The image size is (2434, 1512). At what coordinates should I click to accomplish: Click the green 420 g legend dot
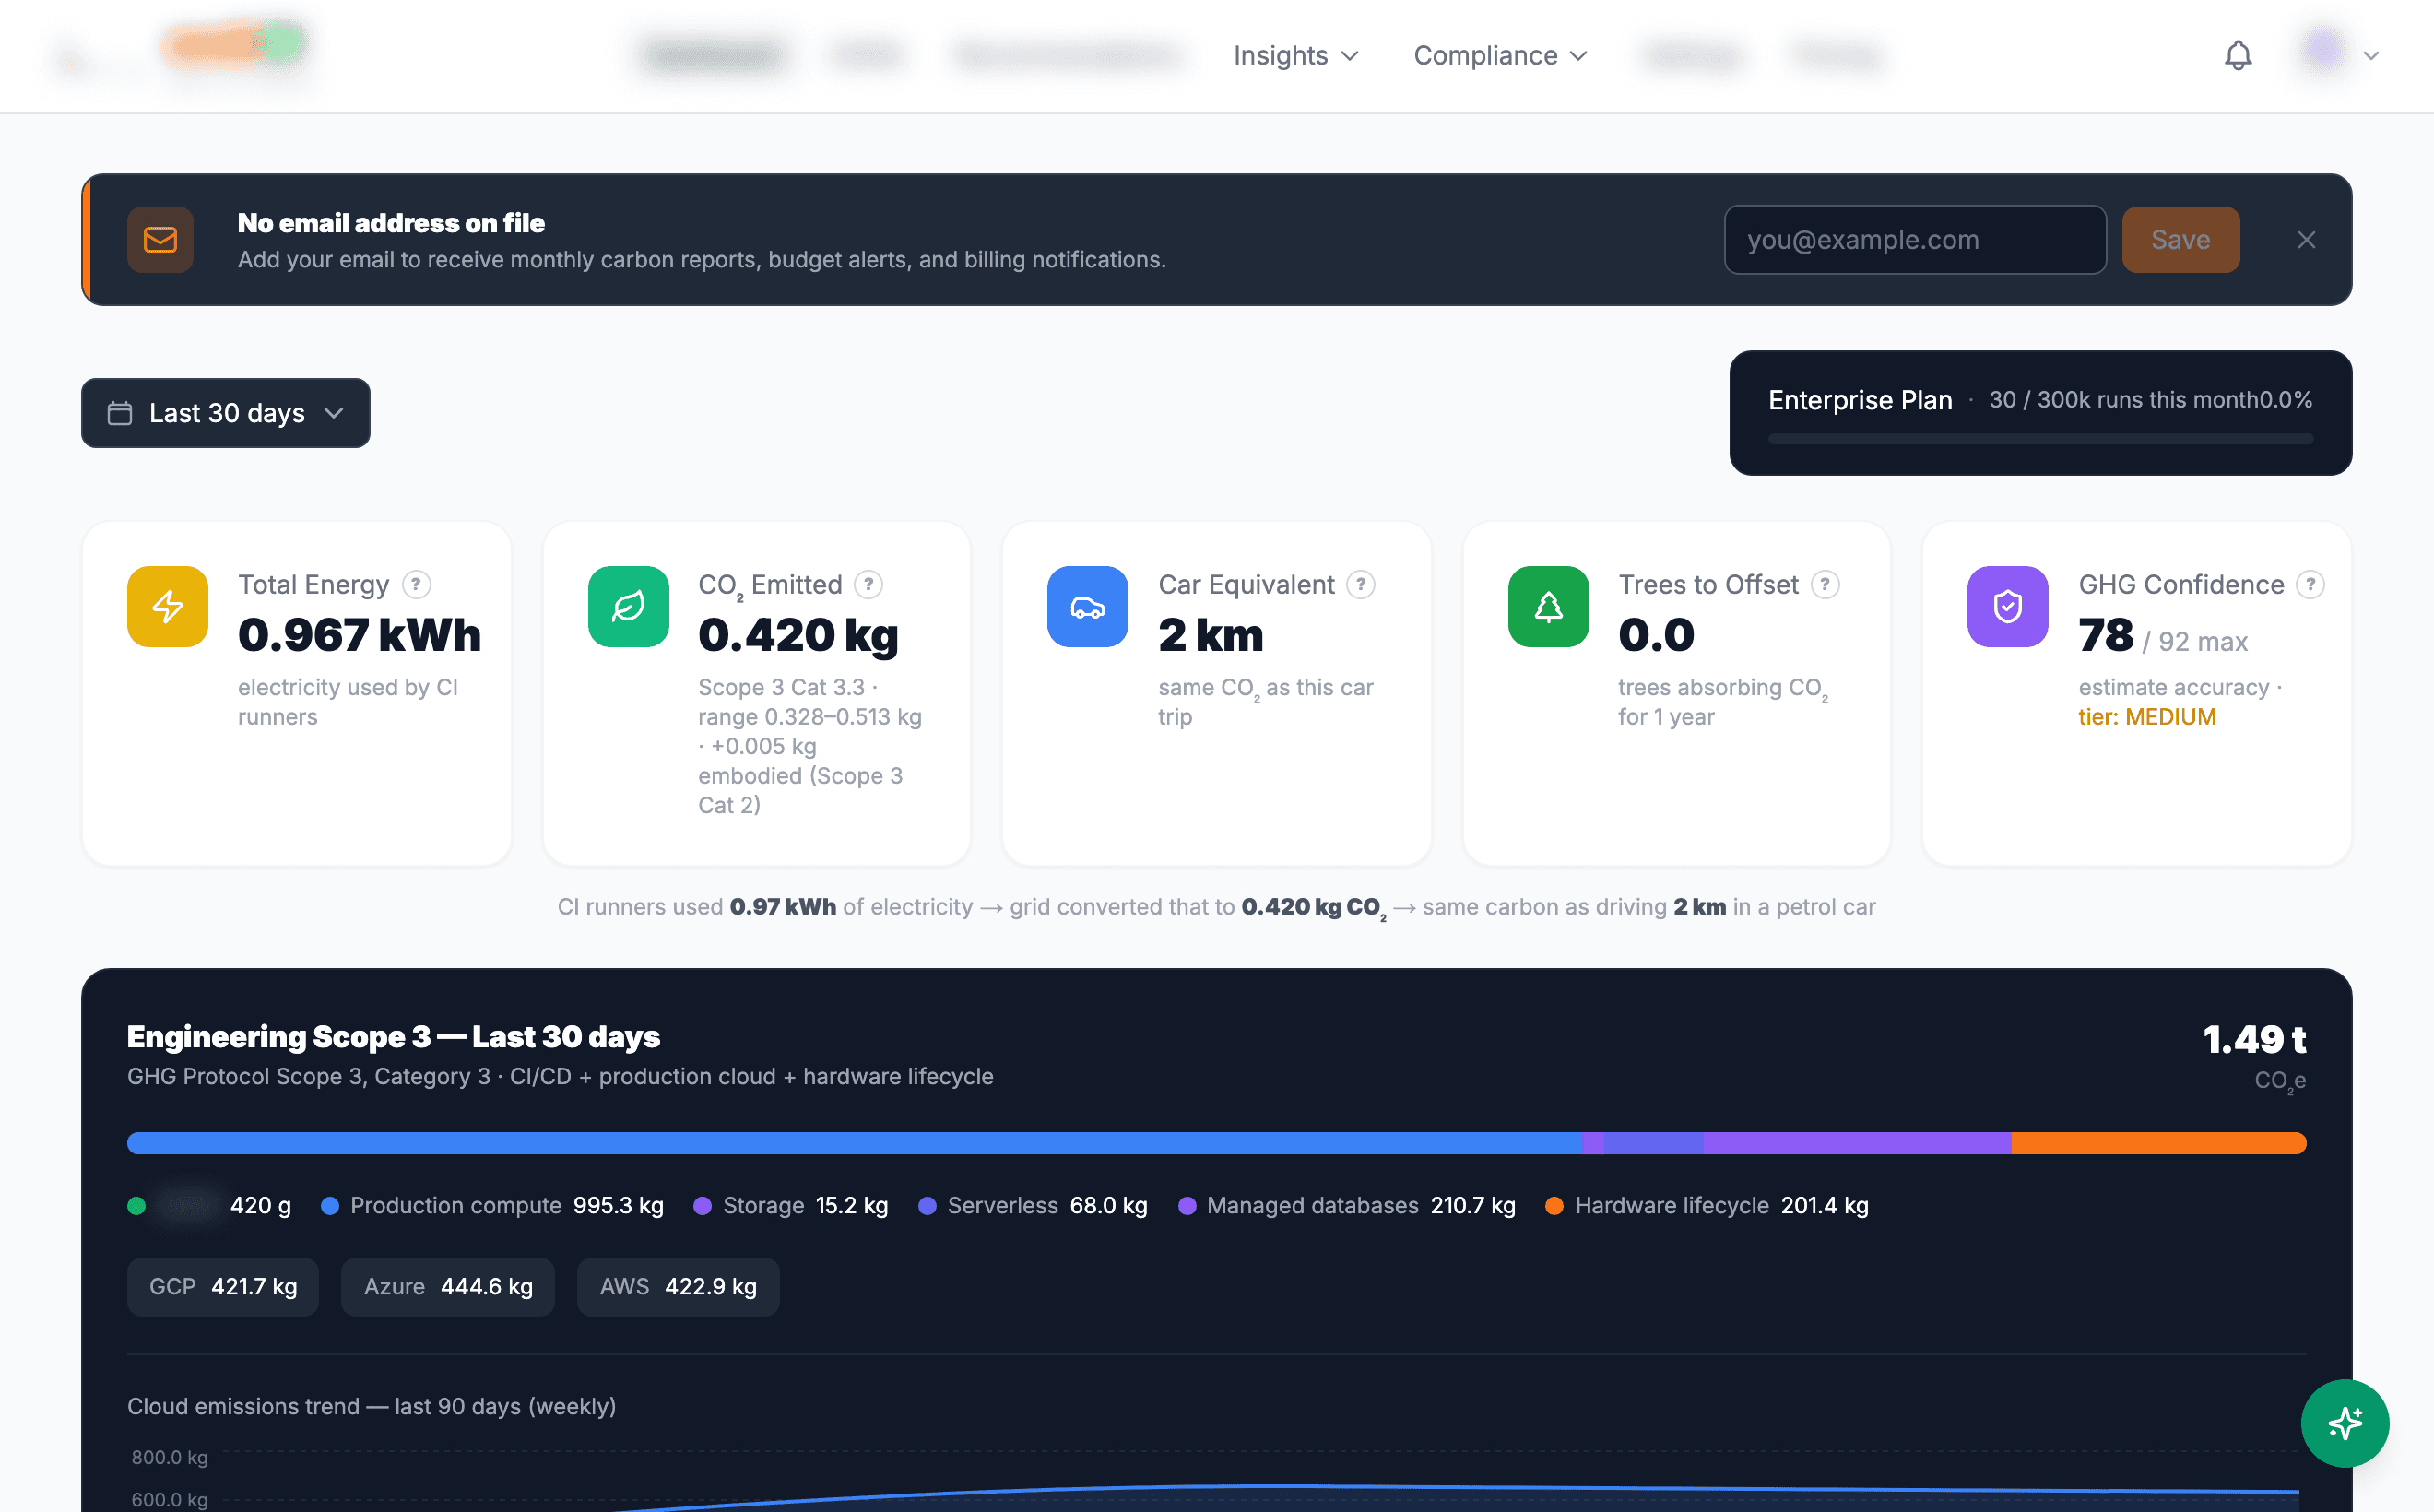tap(137, 1205)
